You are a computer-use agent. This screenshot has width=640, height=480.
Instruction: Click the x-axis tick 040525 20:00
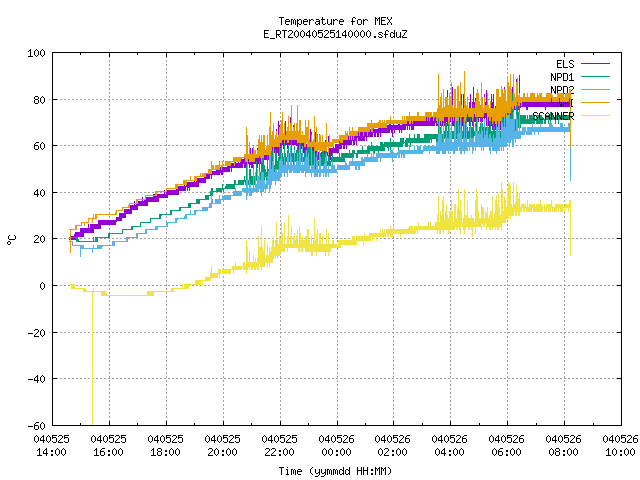tap(222, 446)
